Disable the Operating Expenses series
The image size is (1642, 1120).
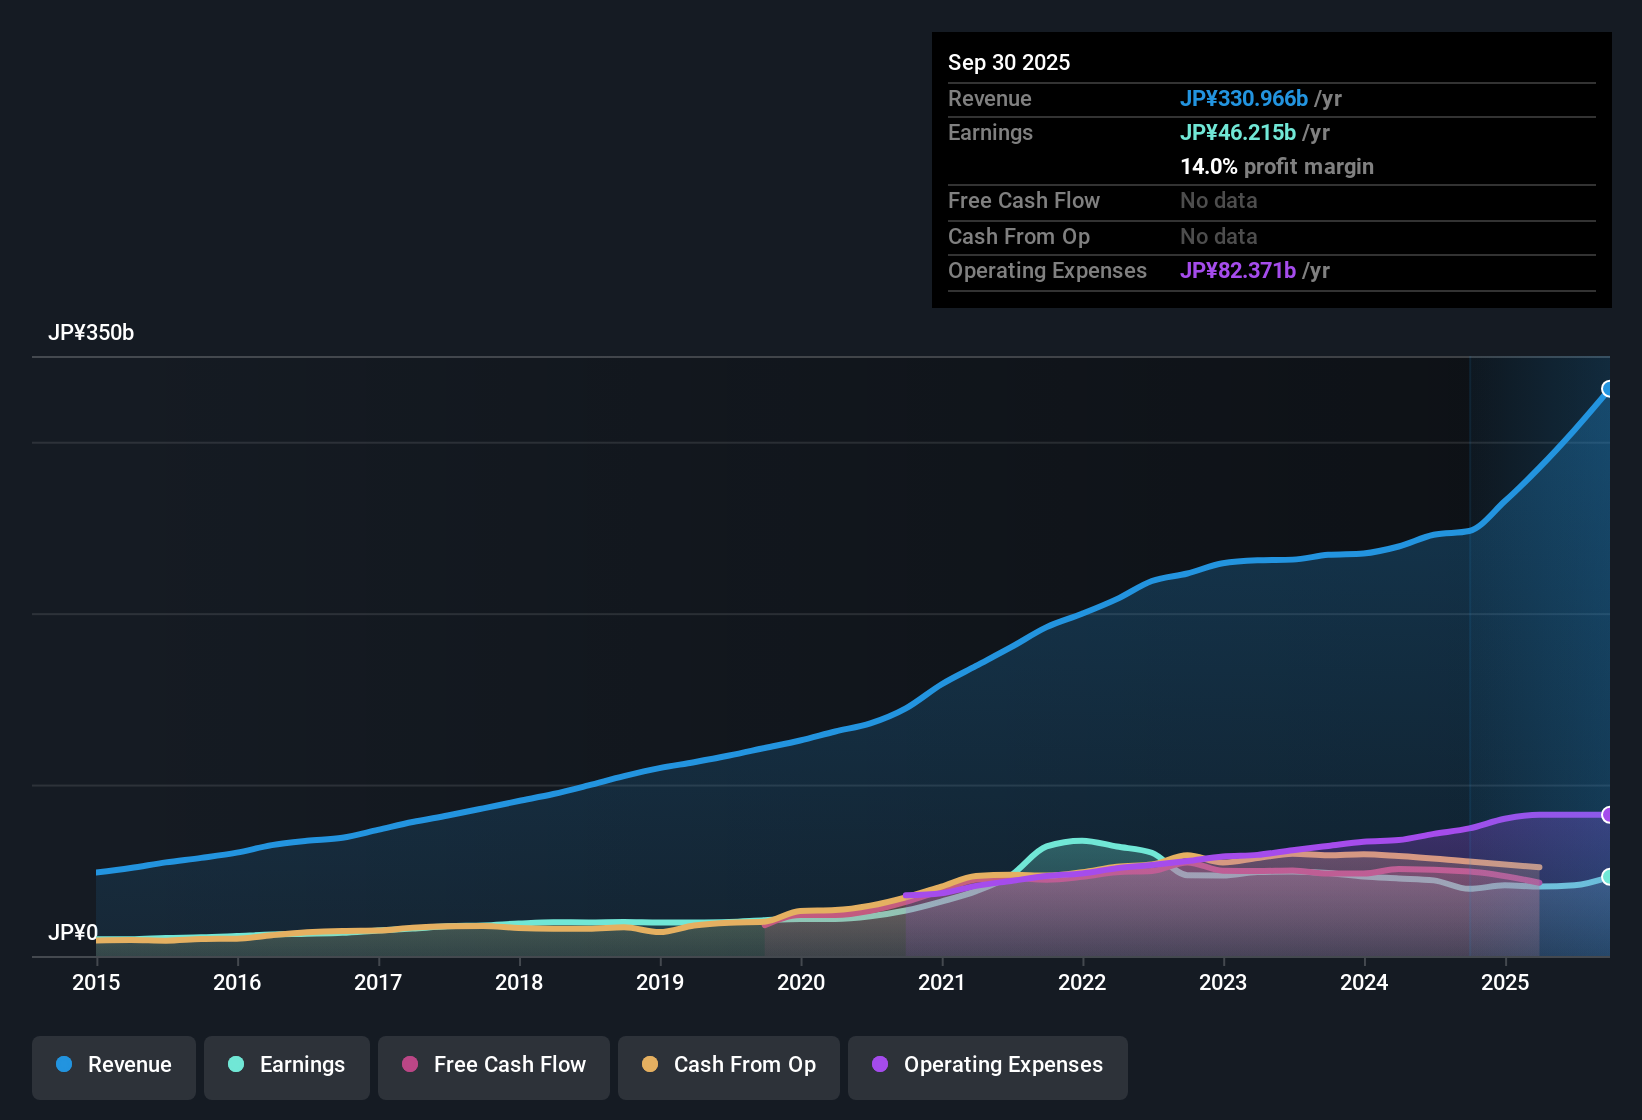tap(988, 1065)
